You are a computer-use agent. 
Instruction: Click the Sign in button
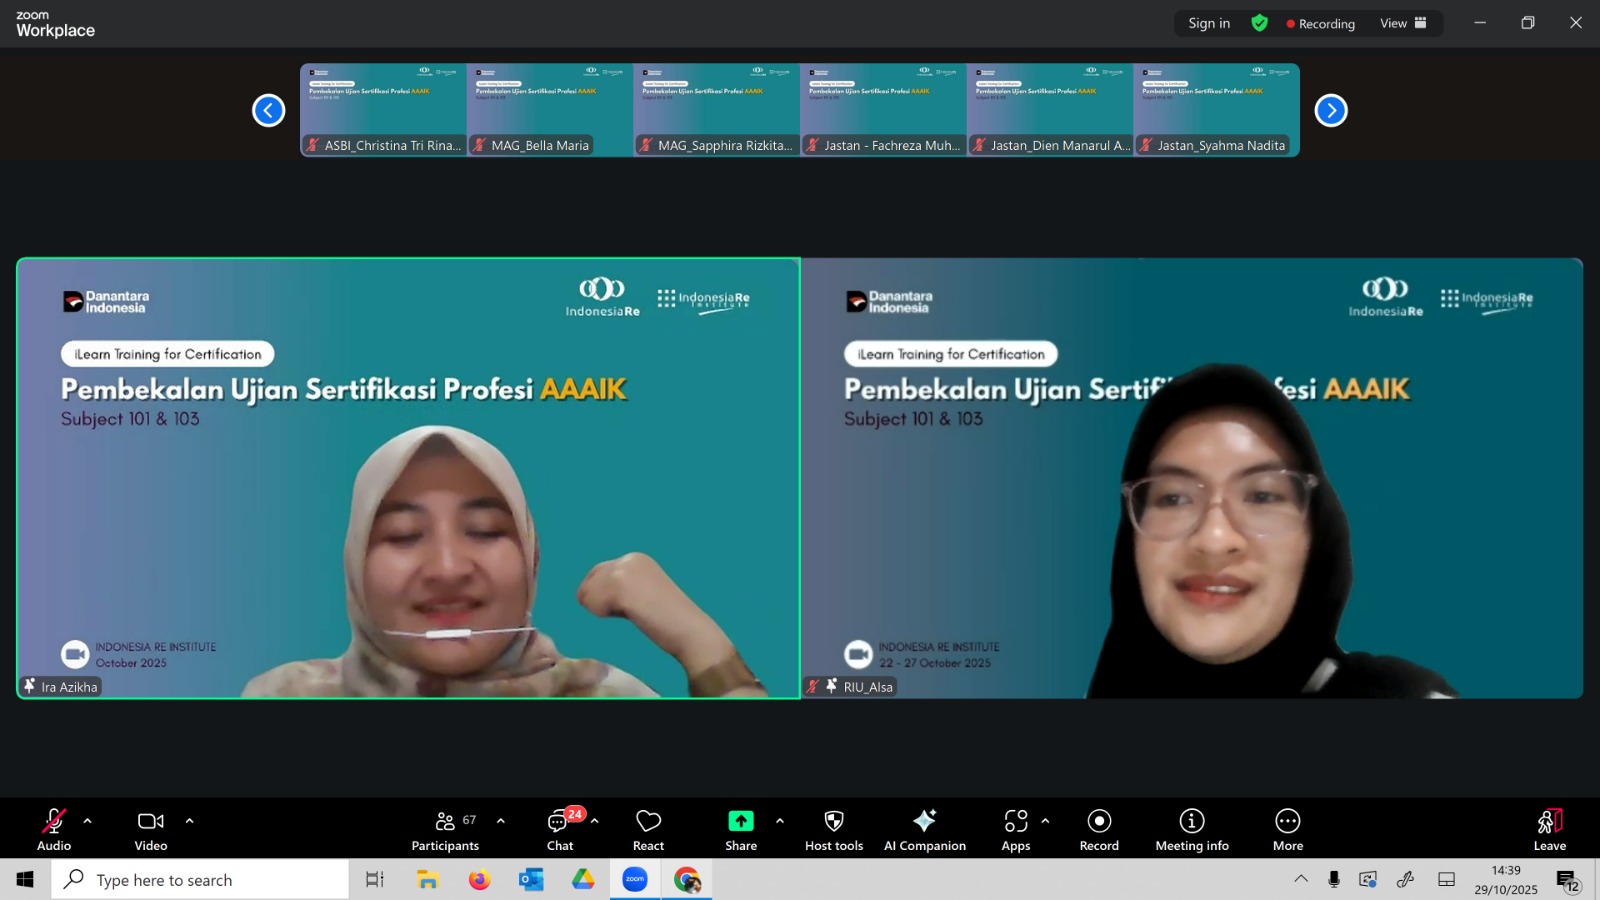coord(1209,23)
